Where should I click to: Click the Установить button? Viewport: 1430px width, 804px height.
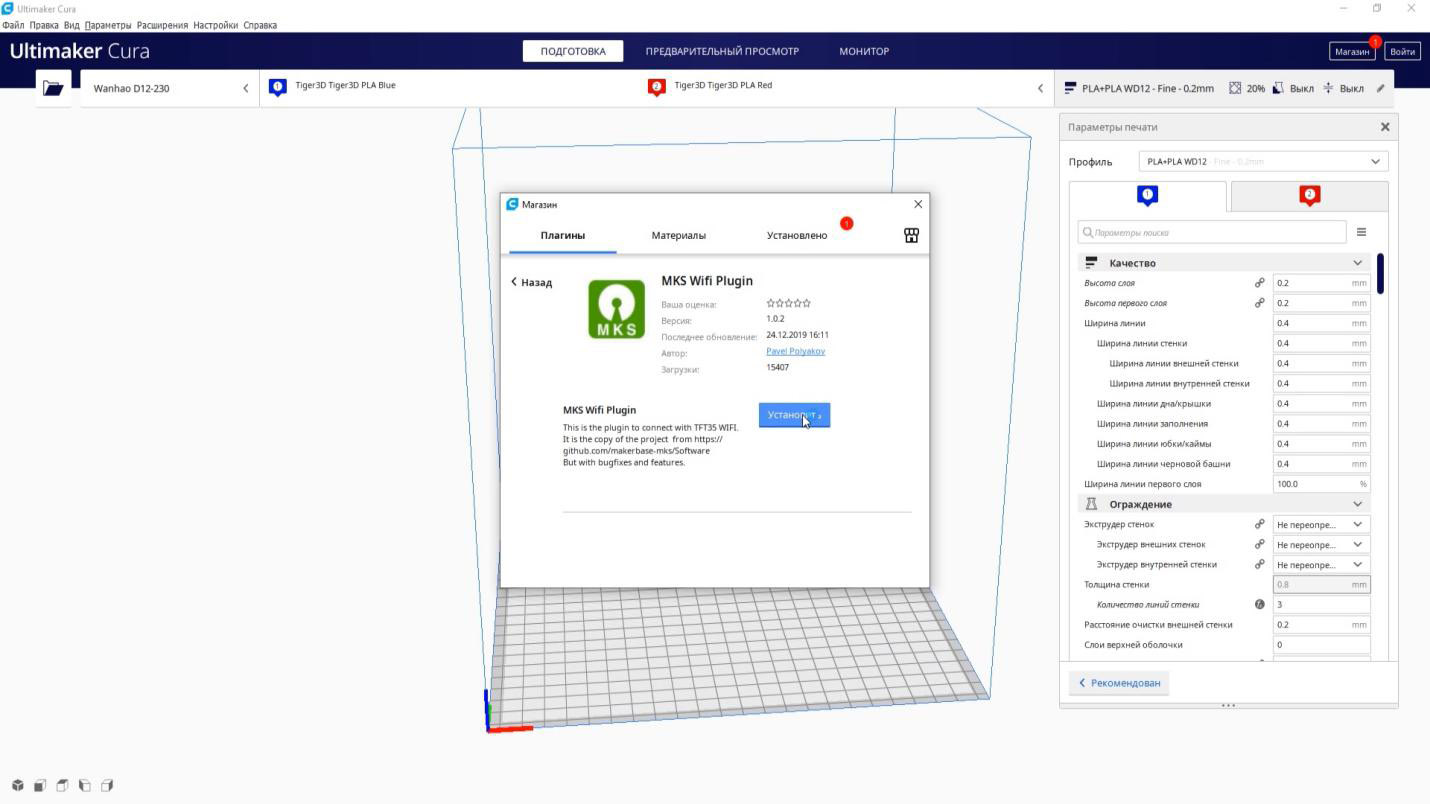[x=794, y=415]
